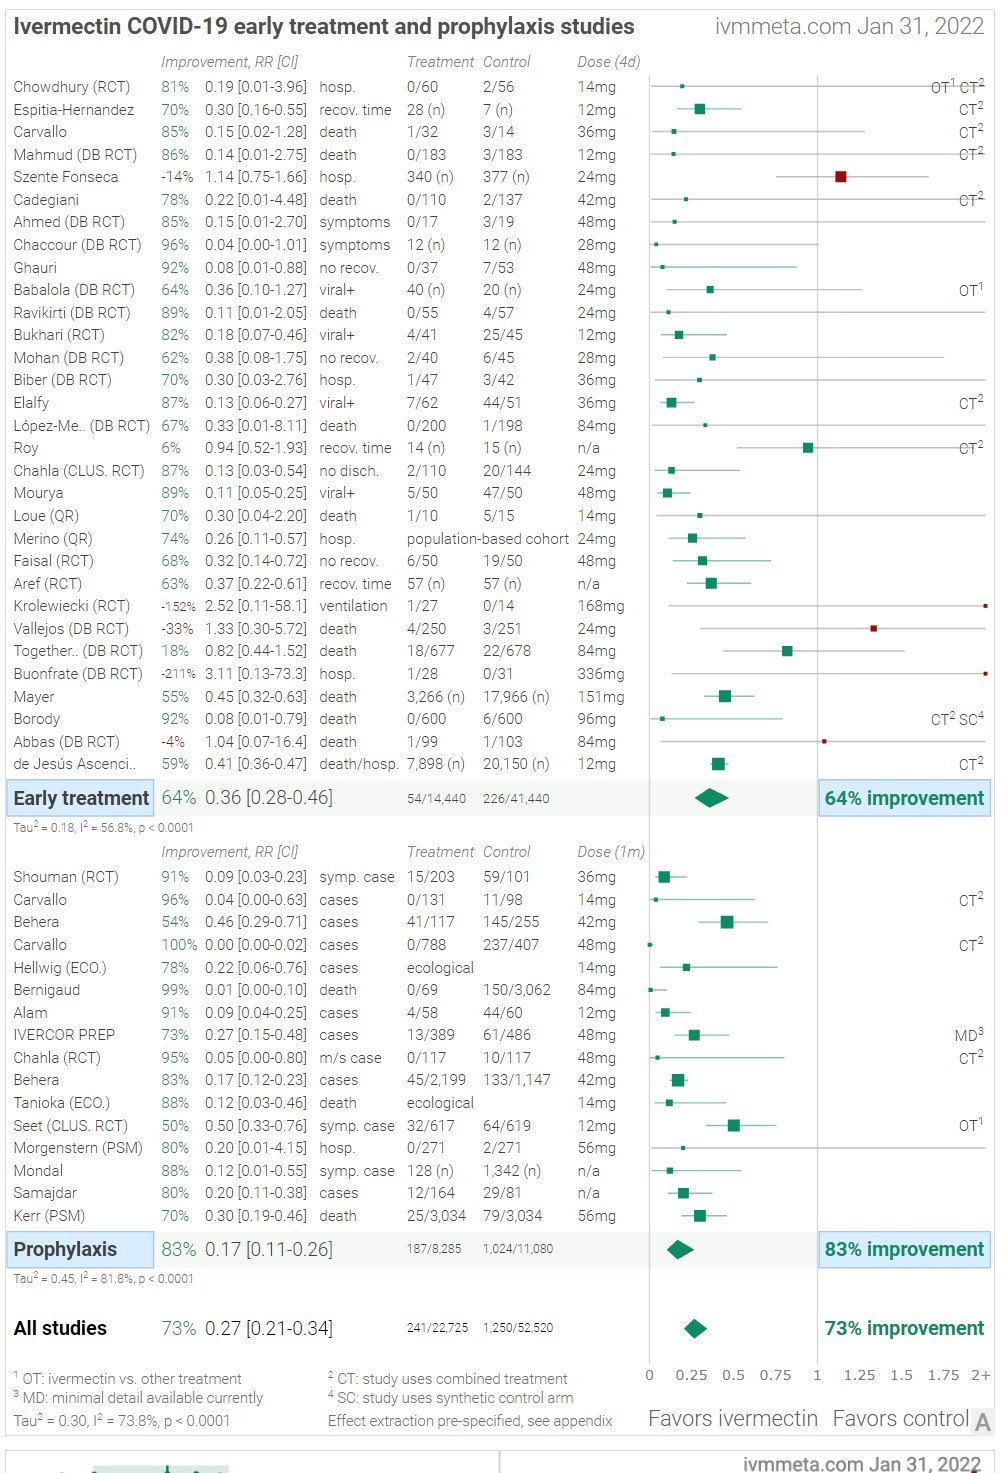The height and width of the screenshot is (1473, 1003).
Task: Click the ivmmeta.com Jan 31, 2022 header text
Action: point(849,26)
